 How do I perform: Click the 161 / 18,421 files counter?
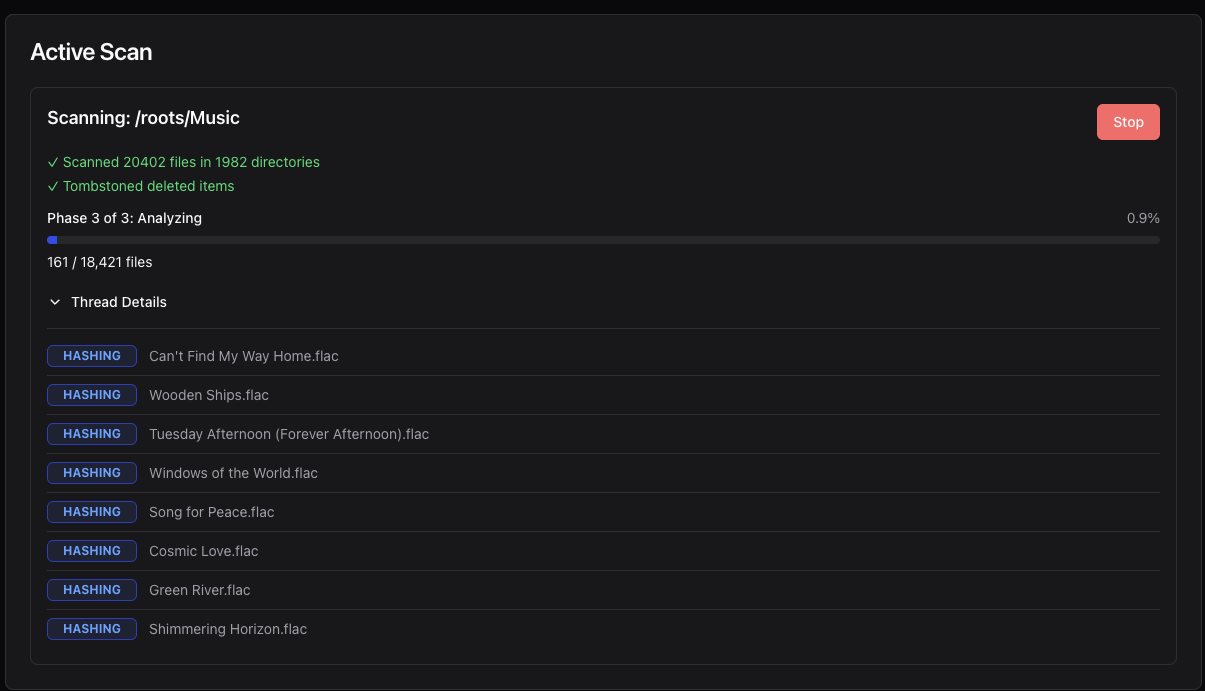(x=99, y=262)
